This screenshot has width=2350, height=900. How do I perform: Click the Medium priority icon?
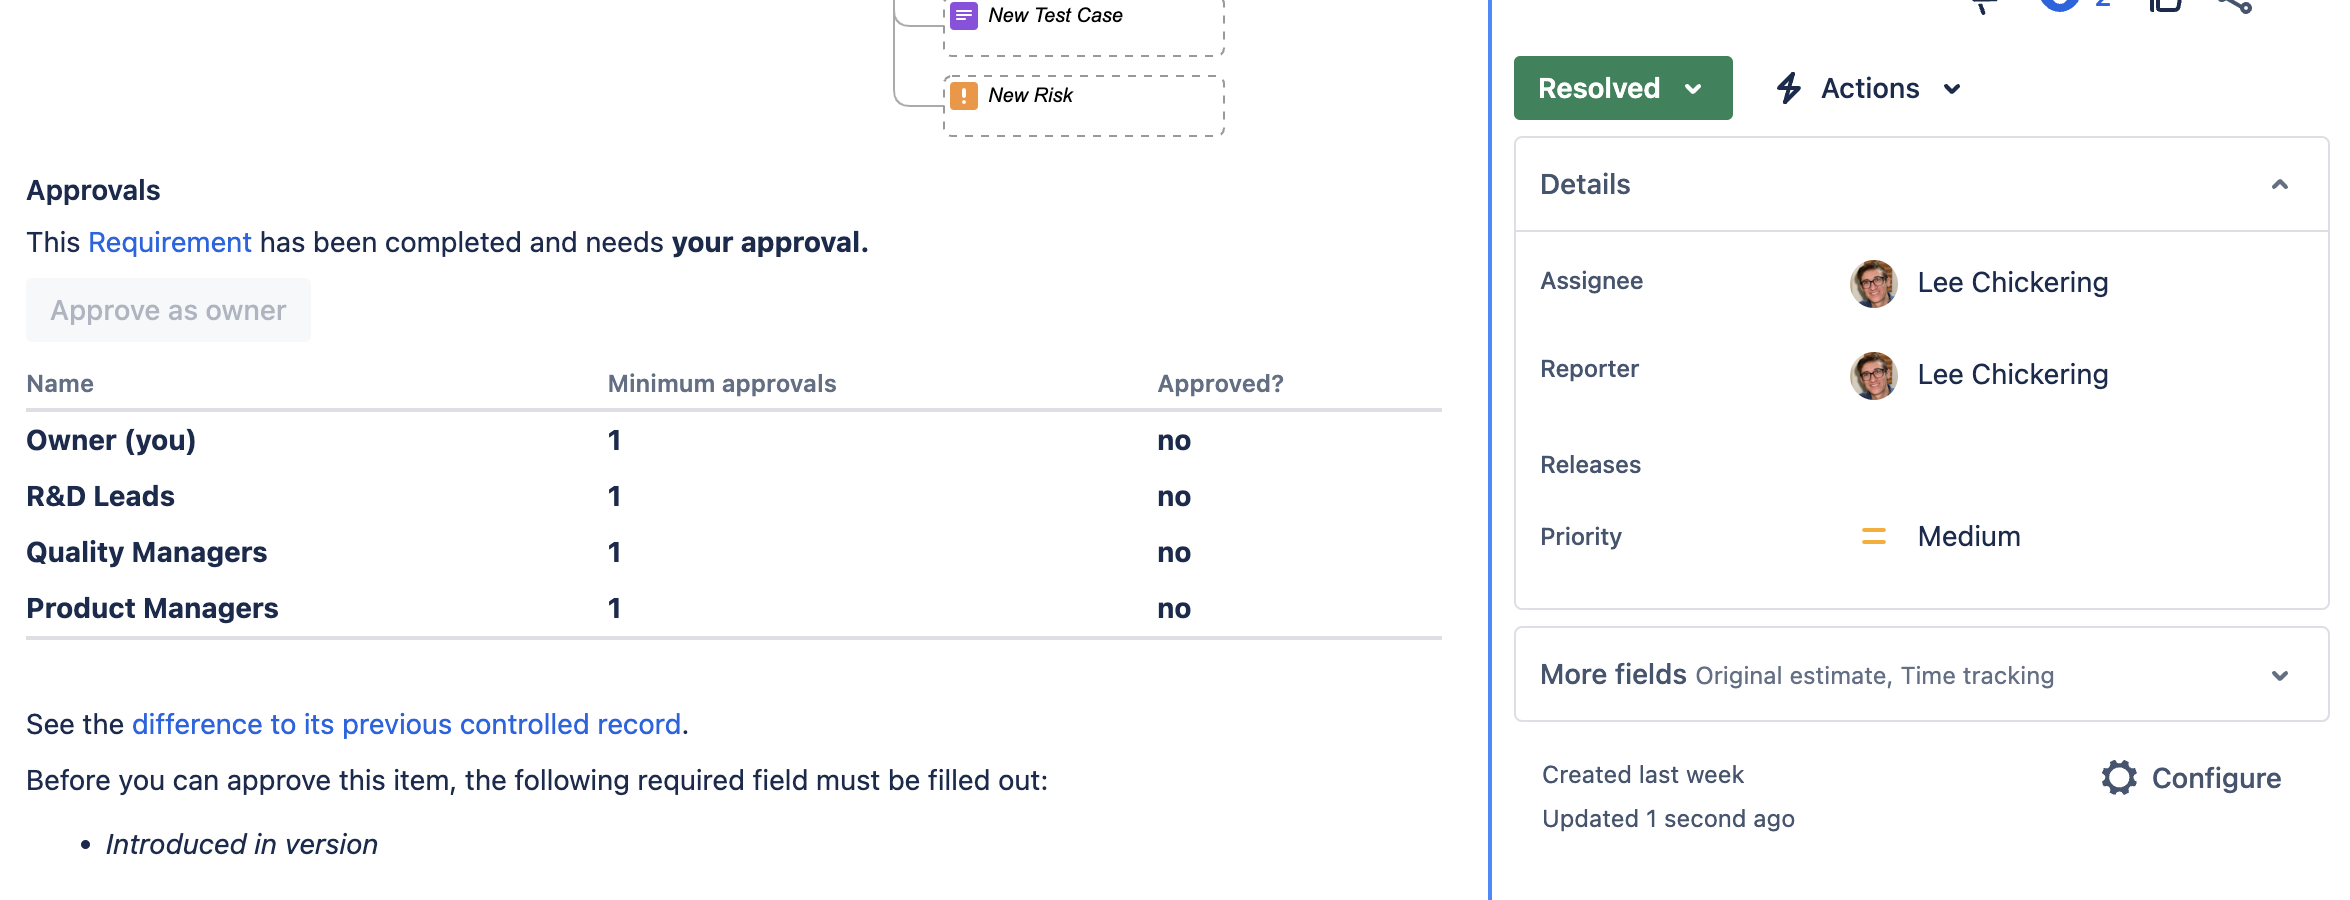click(1873, 537)
